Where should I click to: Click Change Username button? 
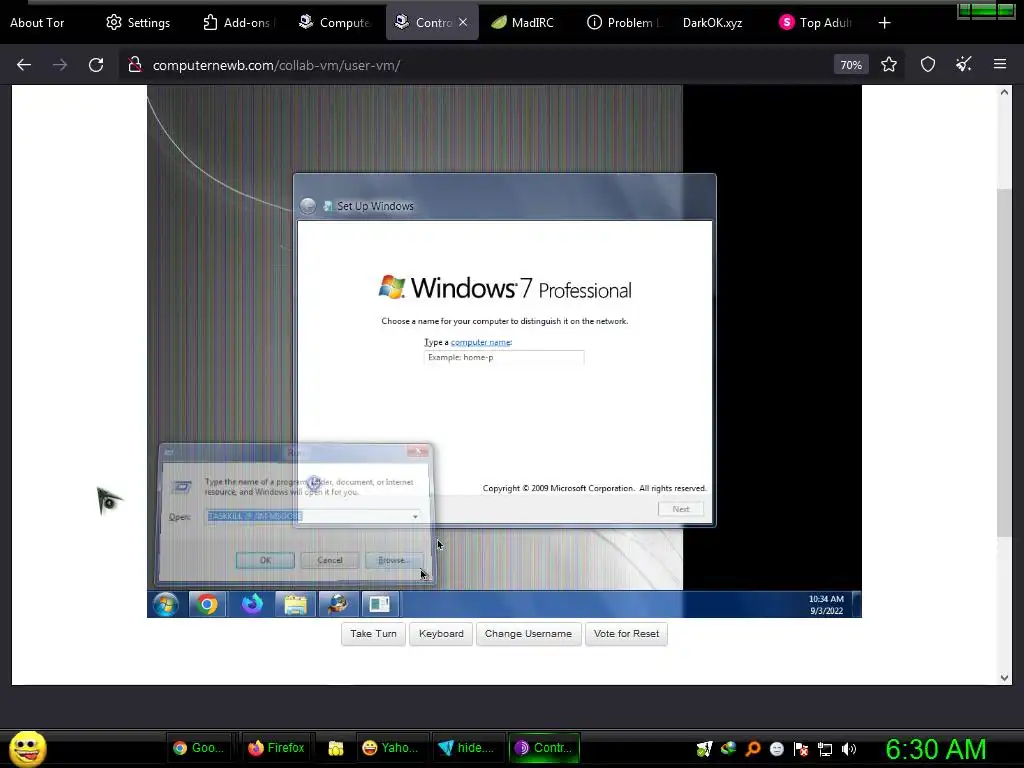click(x=528, y=633)
